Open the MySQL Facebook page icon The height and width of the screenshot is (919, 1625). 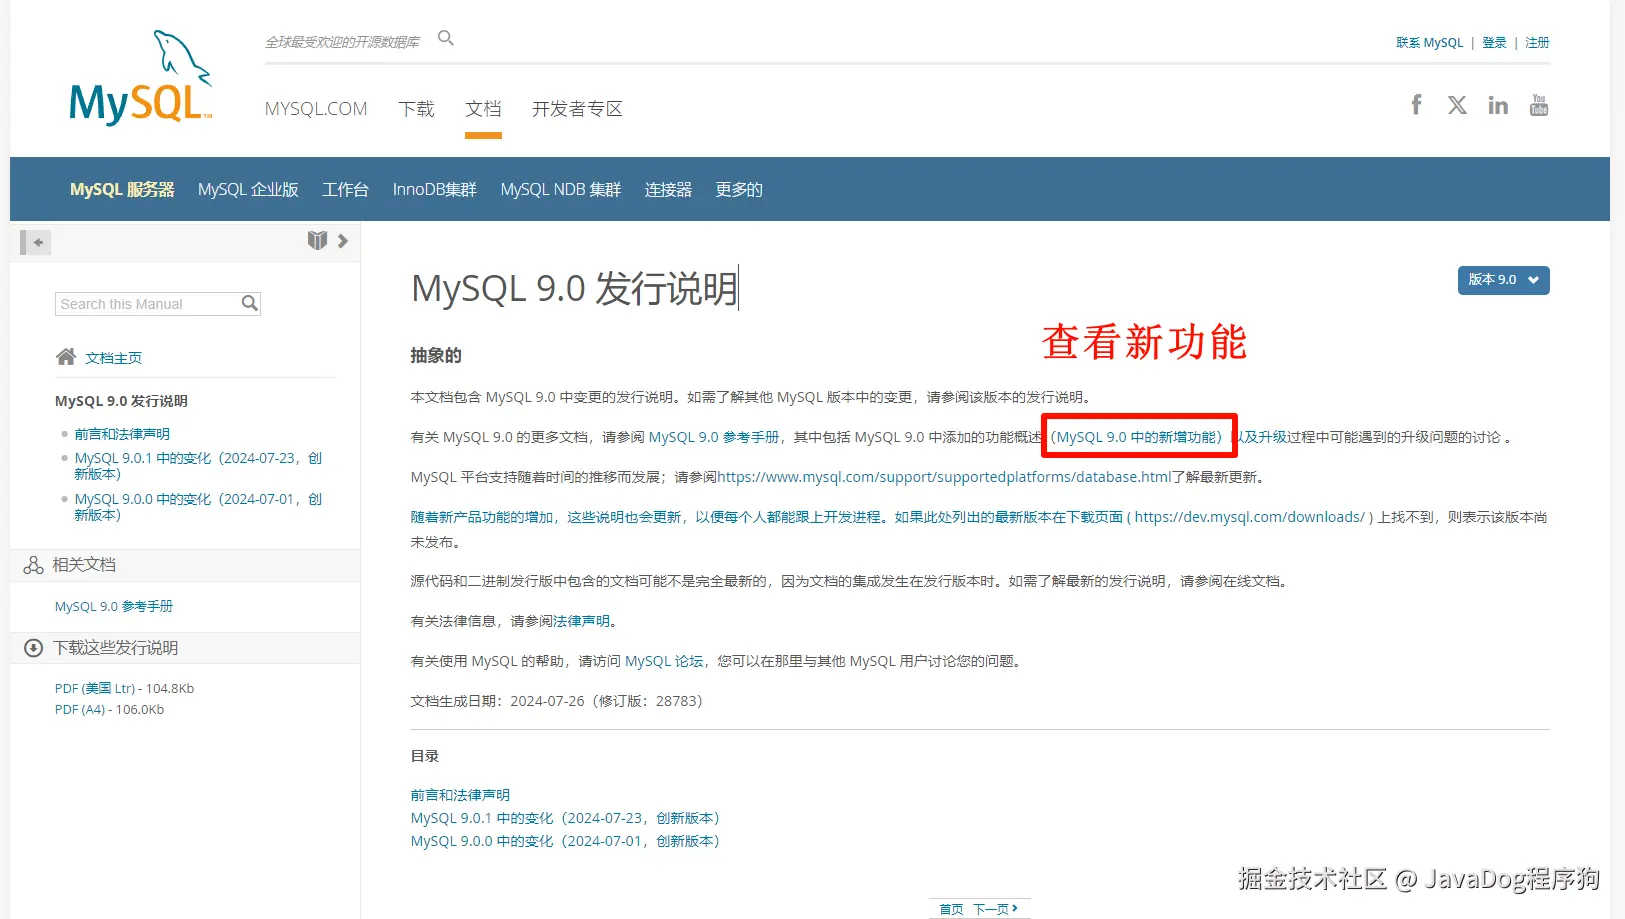(x=1416, y=105)
